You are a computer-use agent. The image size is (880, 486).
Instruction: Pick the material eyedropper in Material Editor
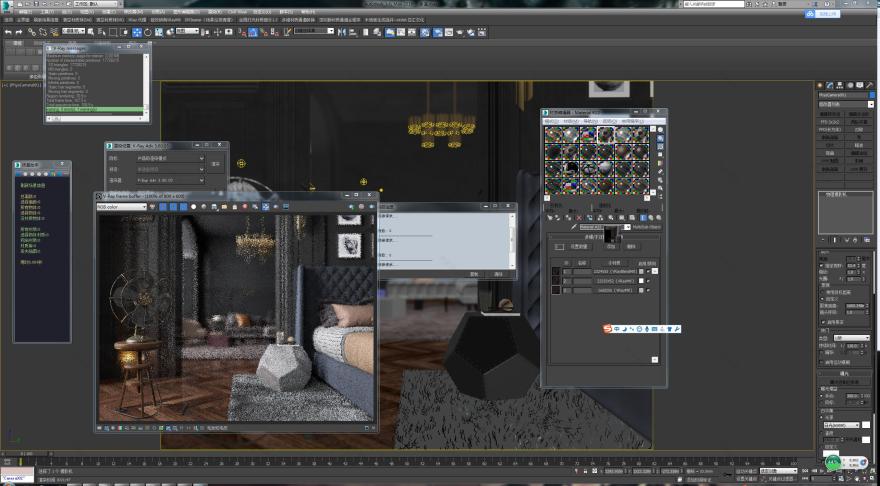click(574, 227)
